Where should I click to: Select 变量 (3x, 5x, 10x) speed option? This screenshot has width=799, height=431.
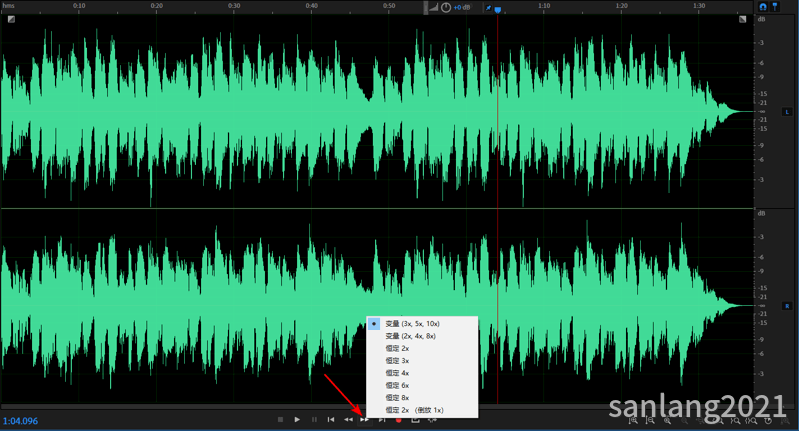(412, 324)
